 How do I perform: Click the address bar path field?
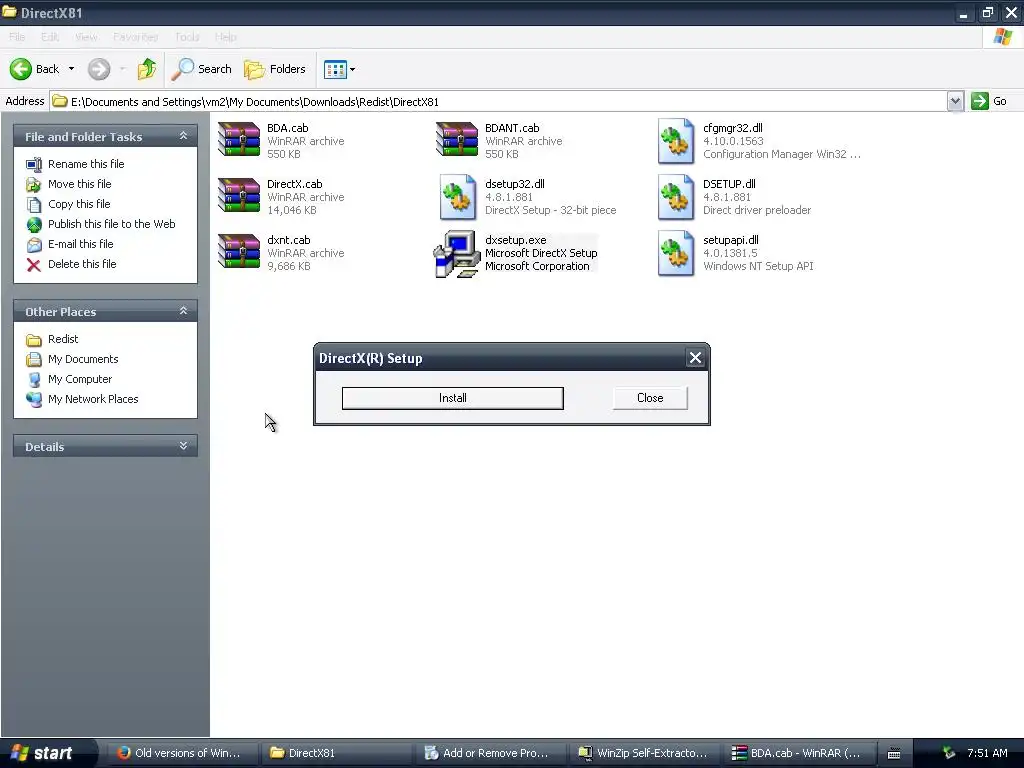pos(499,101)
